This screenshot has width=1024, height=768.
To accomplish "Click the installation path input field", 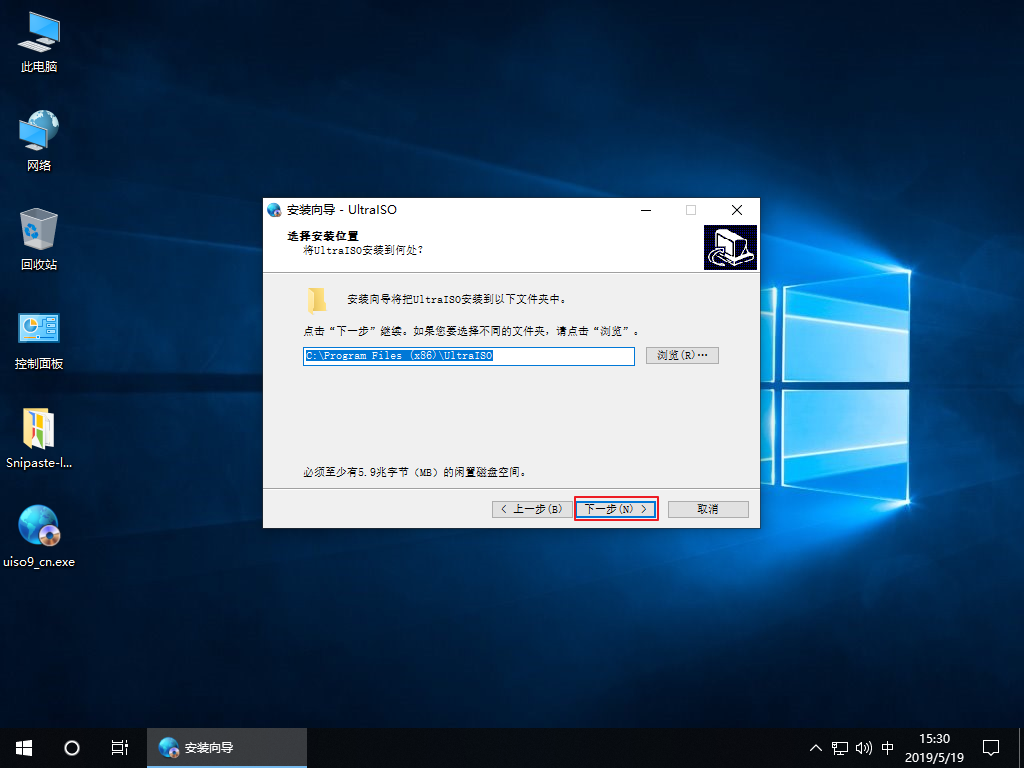I will coord(468,355).
